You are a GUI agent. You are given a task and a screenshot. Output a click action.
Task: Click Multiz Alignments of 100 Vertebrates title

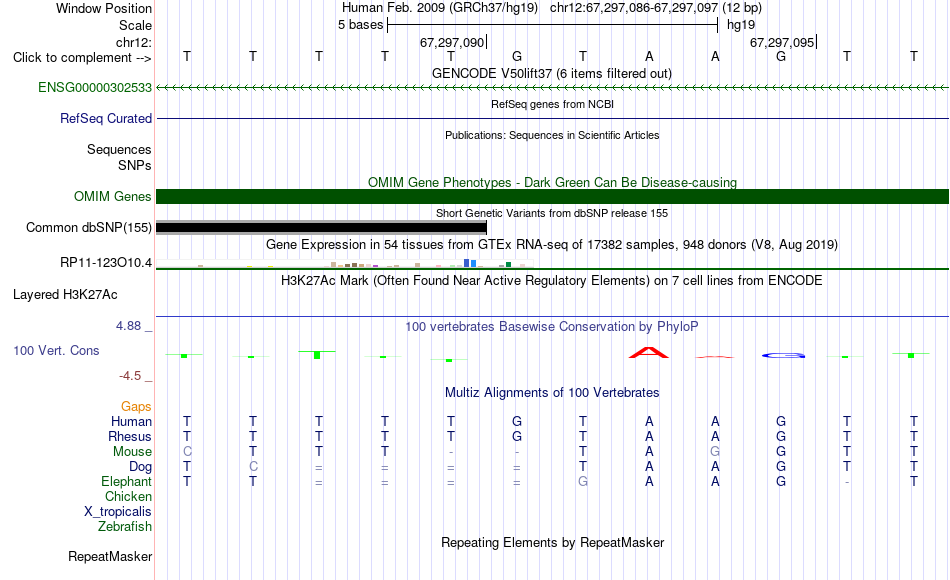(552, 393)
